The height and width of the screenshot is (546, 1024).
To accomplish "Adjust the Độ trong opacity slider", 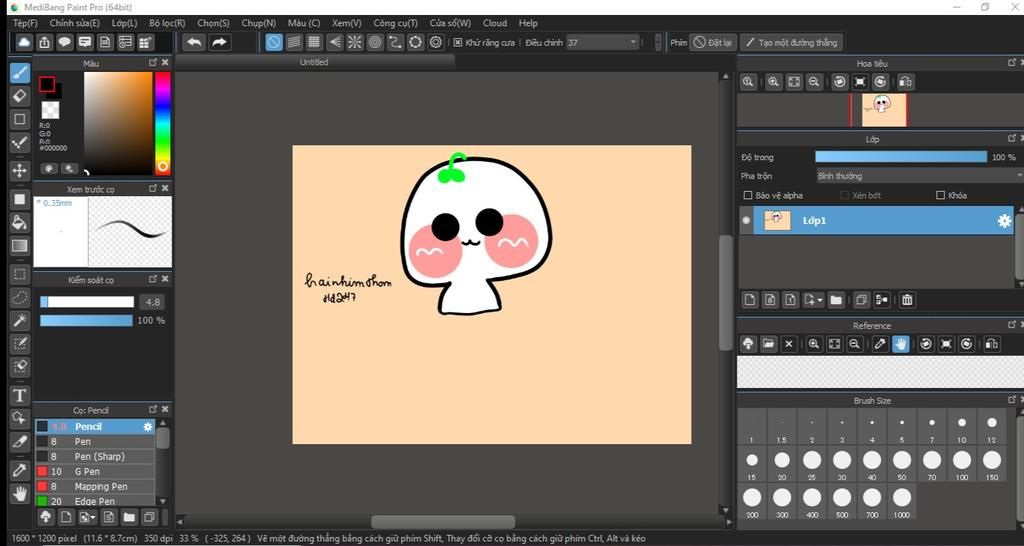I will pyautogui.click(x=900, y=157).
